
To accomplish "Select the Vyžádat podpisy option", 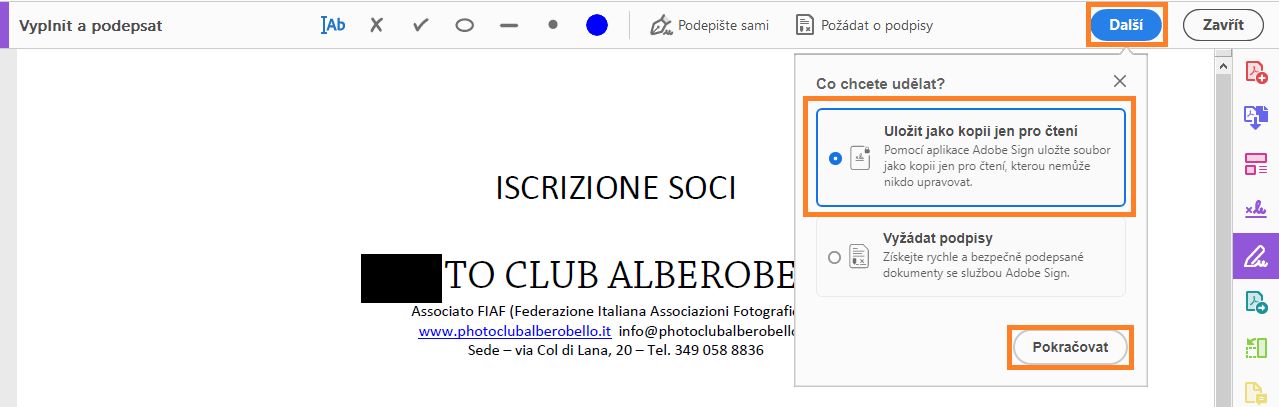I will tap(971, 257).
